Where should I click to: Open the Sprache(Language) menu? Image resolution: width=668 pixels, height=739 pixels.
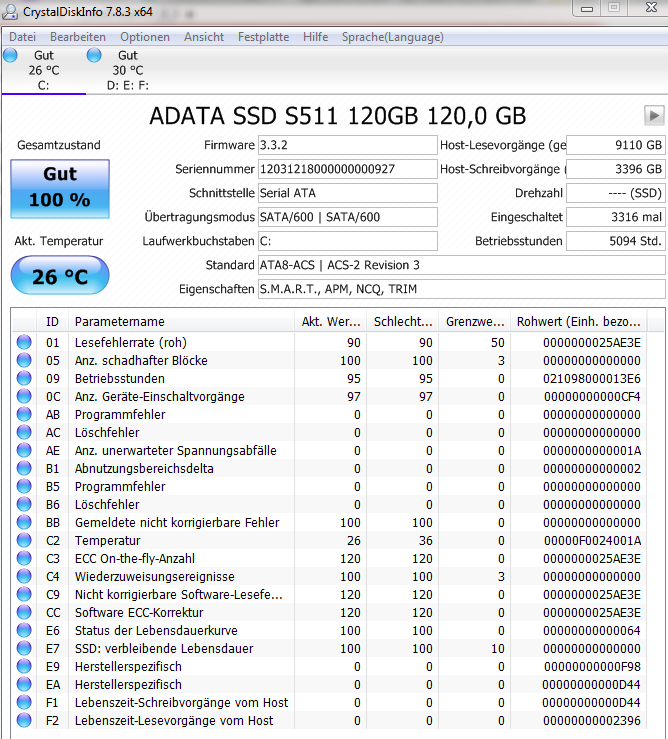(392, 37)
